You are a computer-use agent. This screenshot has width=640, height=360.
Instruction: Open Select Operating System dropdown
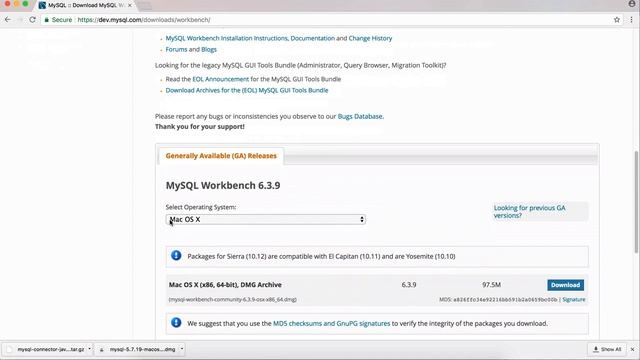coord(266,220)
